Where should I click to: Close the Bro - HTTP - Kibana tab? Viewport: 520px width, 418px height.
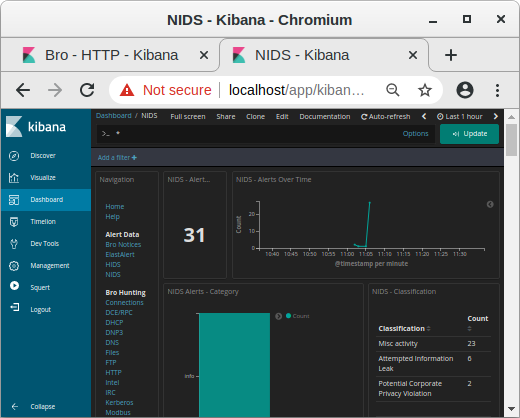(x=204, y=55)
